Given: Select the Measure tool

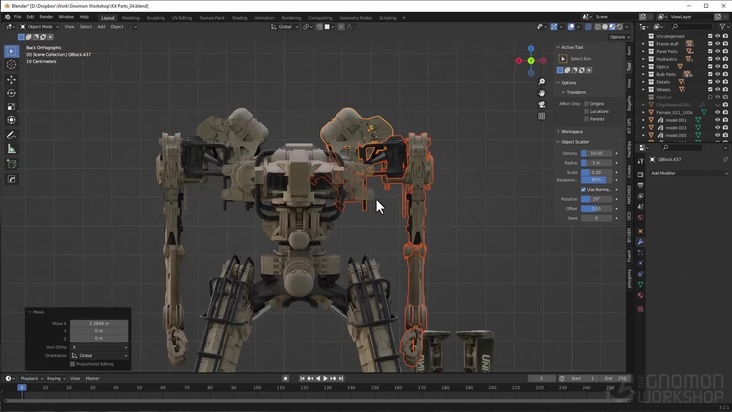Looking at the screenshot, I should tap(12, 149).
